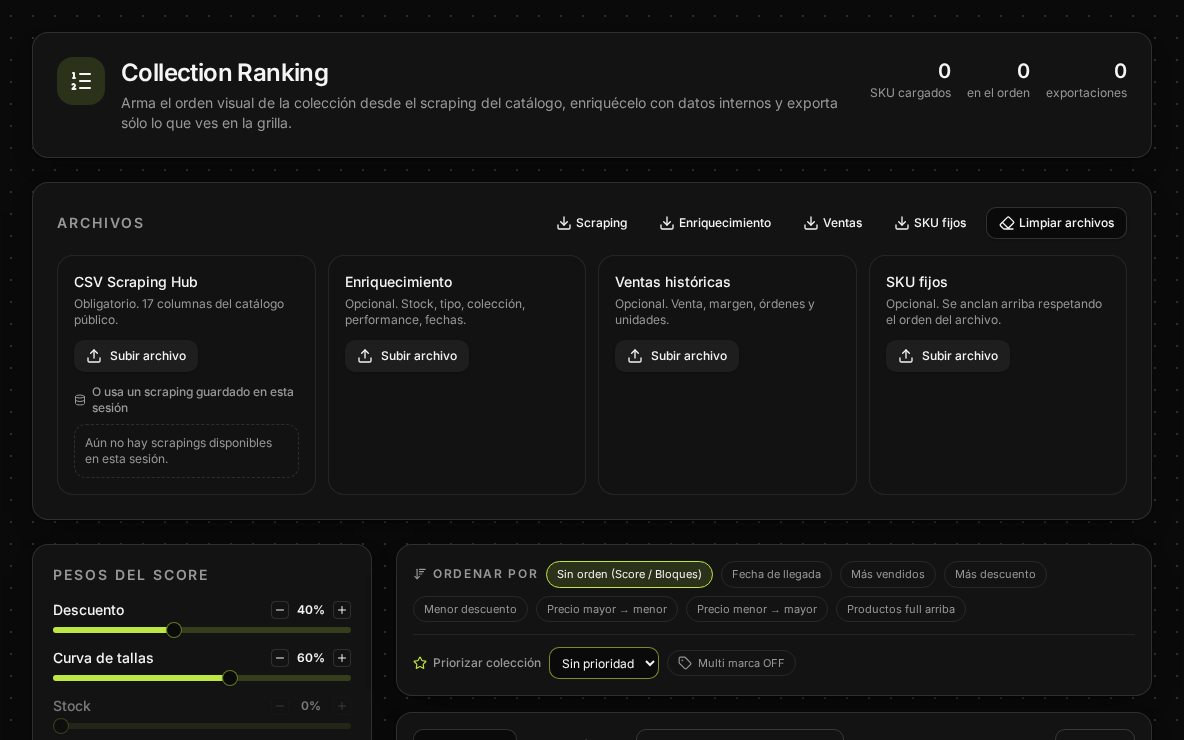
Task: Decrease Descuento weight with minus button
Action: click(x=280, y=610)
